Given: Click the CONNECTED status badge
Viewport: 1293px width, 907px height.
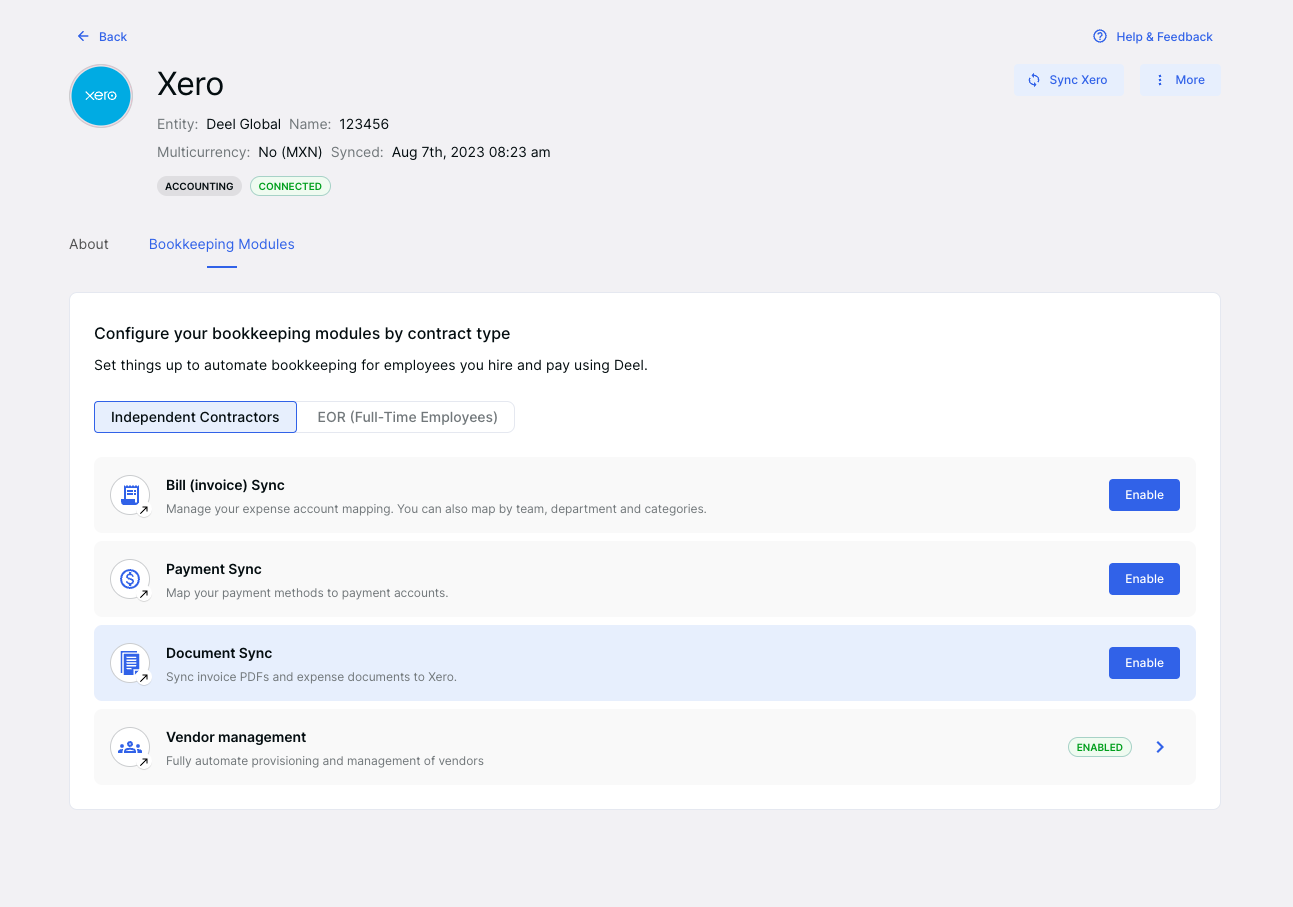Looking at the screenshot, I should coord(290,186).
